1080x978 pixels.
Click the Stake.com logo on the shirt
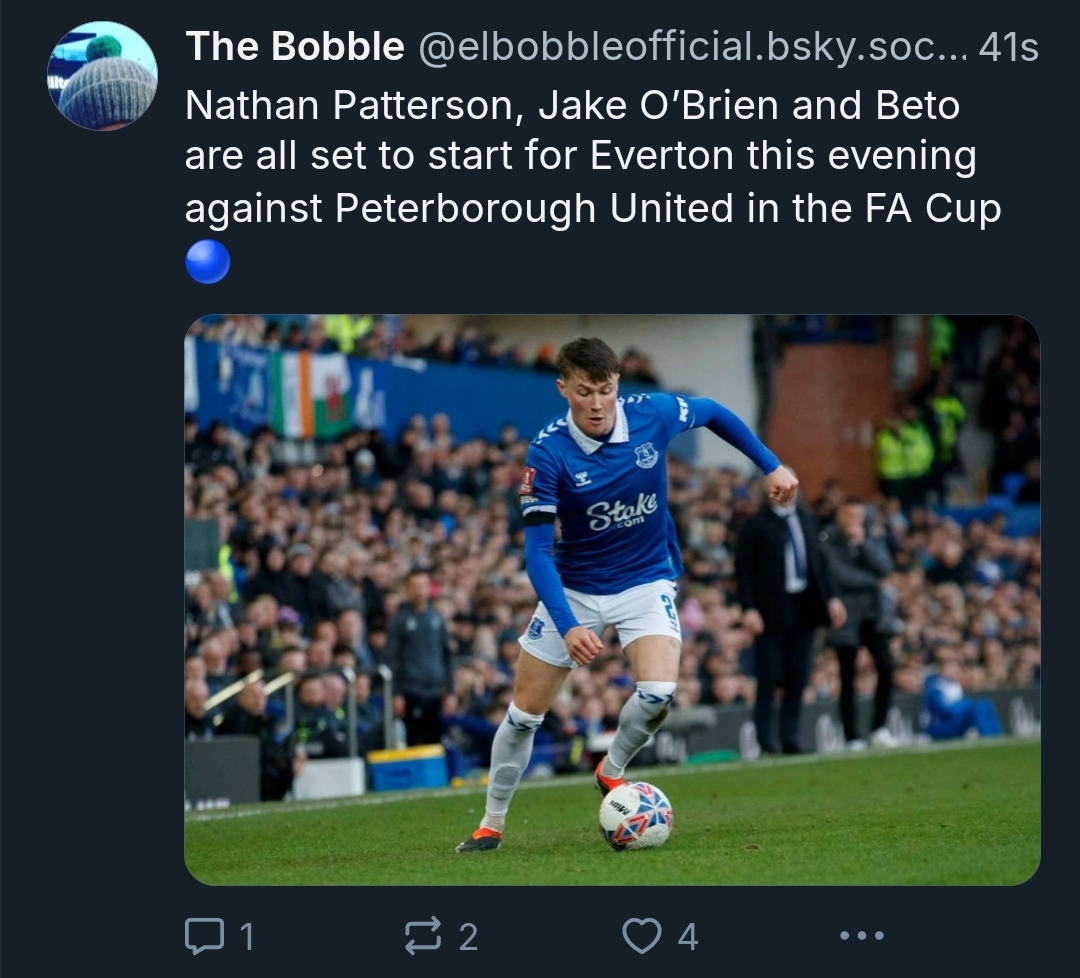pos(622,512)
